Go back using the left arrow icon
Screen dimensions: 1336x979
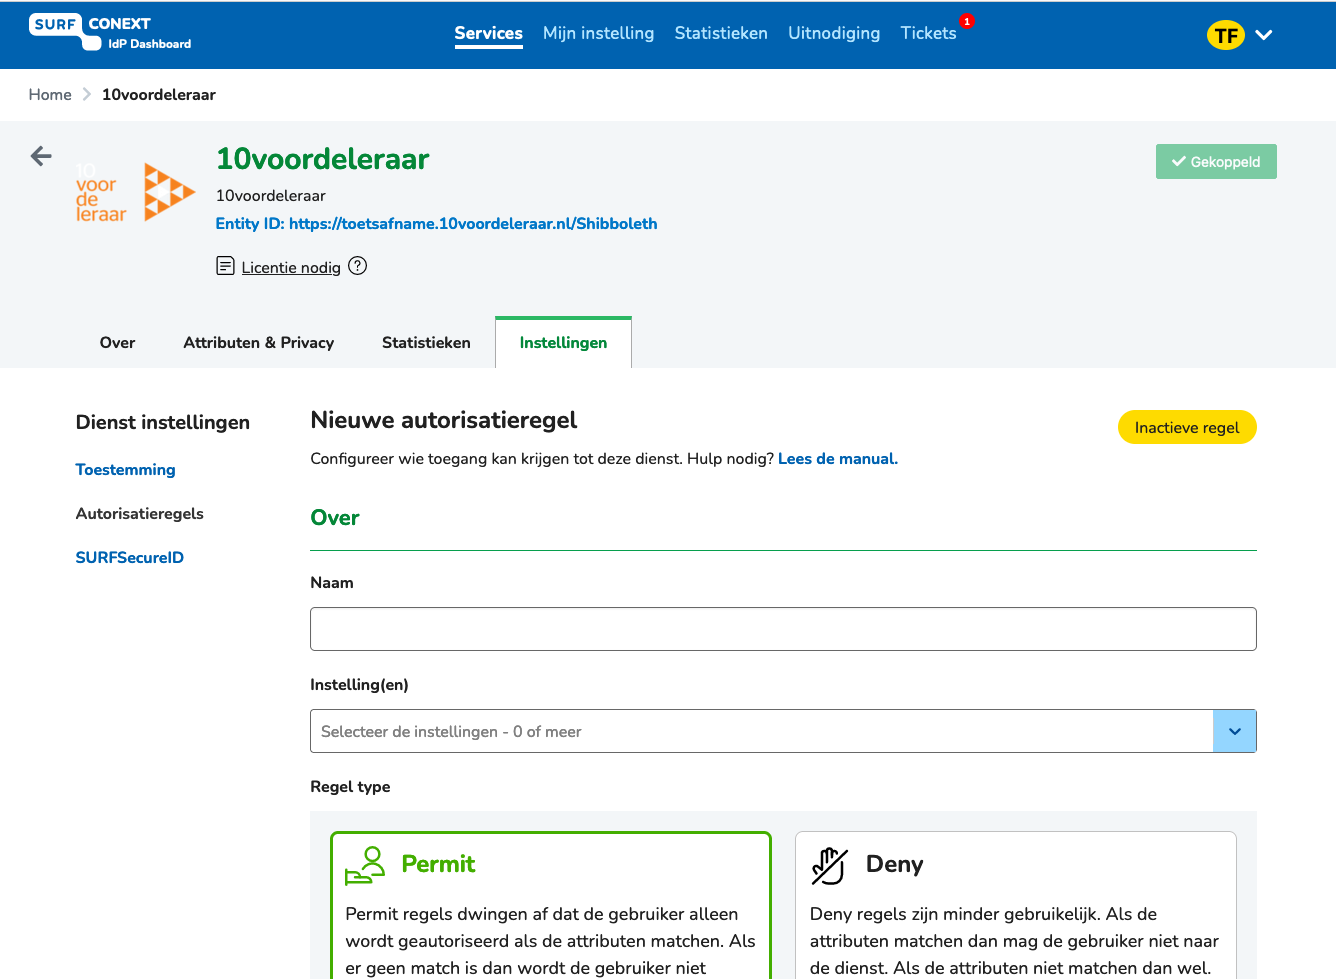41,156
